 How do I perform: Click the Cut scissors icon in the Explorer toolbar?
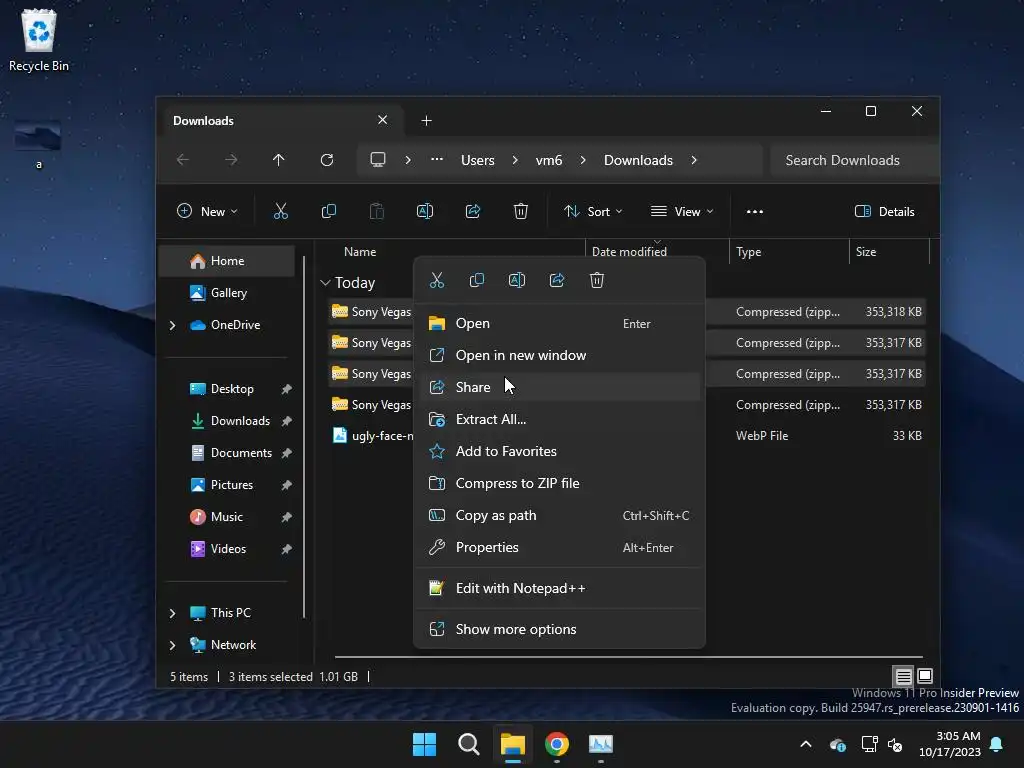[281, 211]
